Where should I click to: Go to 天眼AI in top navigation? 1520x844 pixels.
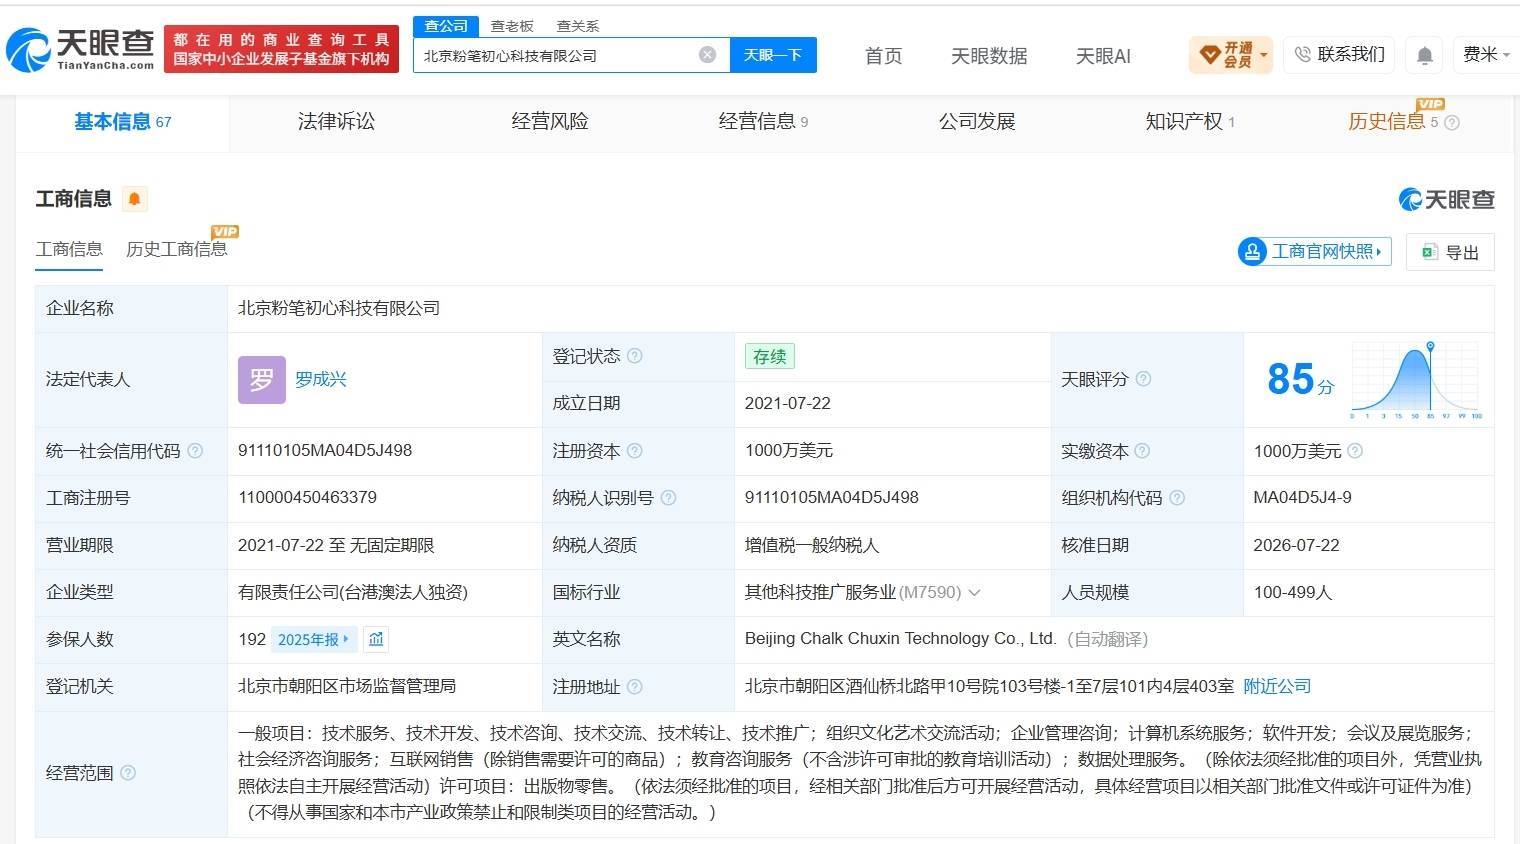pyautogui.click(x=1103, y=56)
